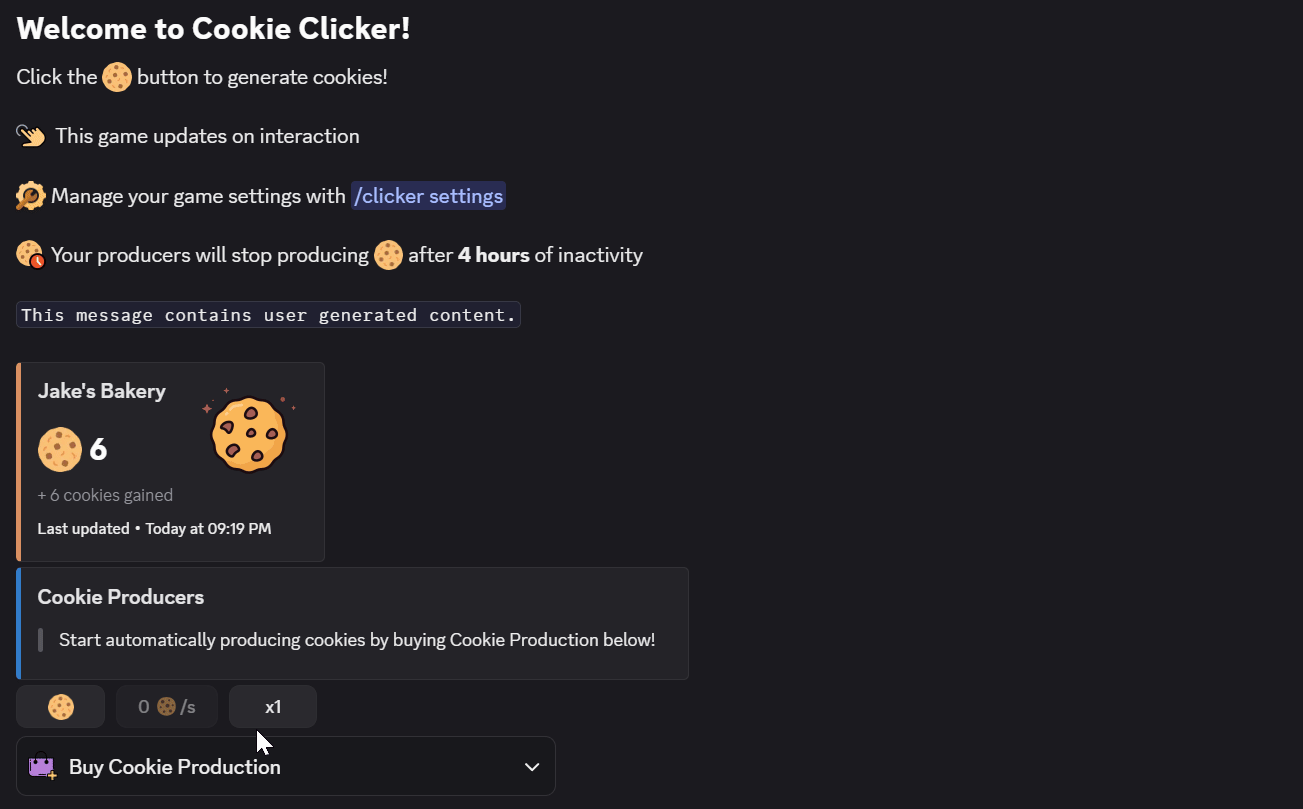The height and width of the screenshot is (809, 1303).
Task: Click the cookie with clock emoji
Action: pyautogui.click(x=30, y=255)
